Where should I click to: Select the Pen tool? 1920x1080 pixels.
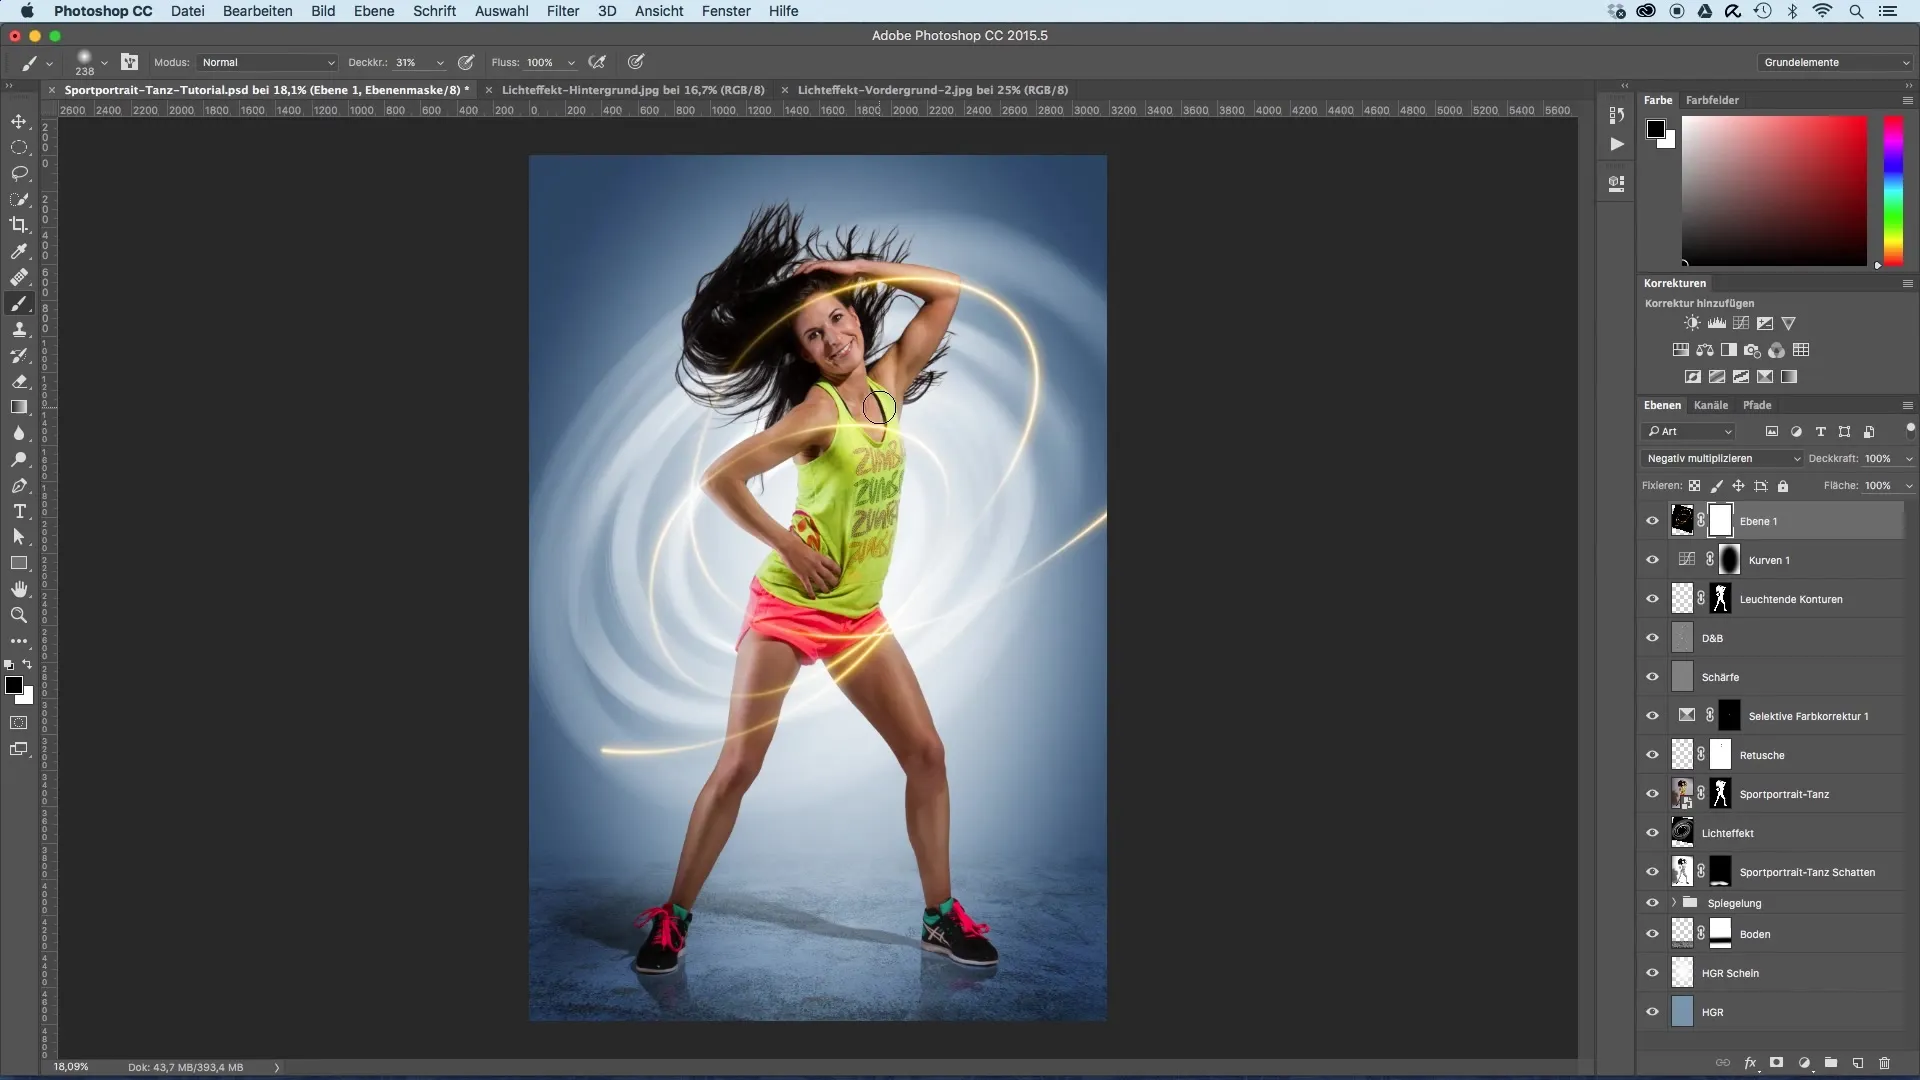point(19,485)
